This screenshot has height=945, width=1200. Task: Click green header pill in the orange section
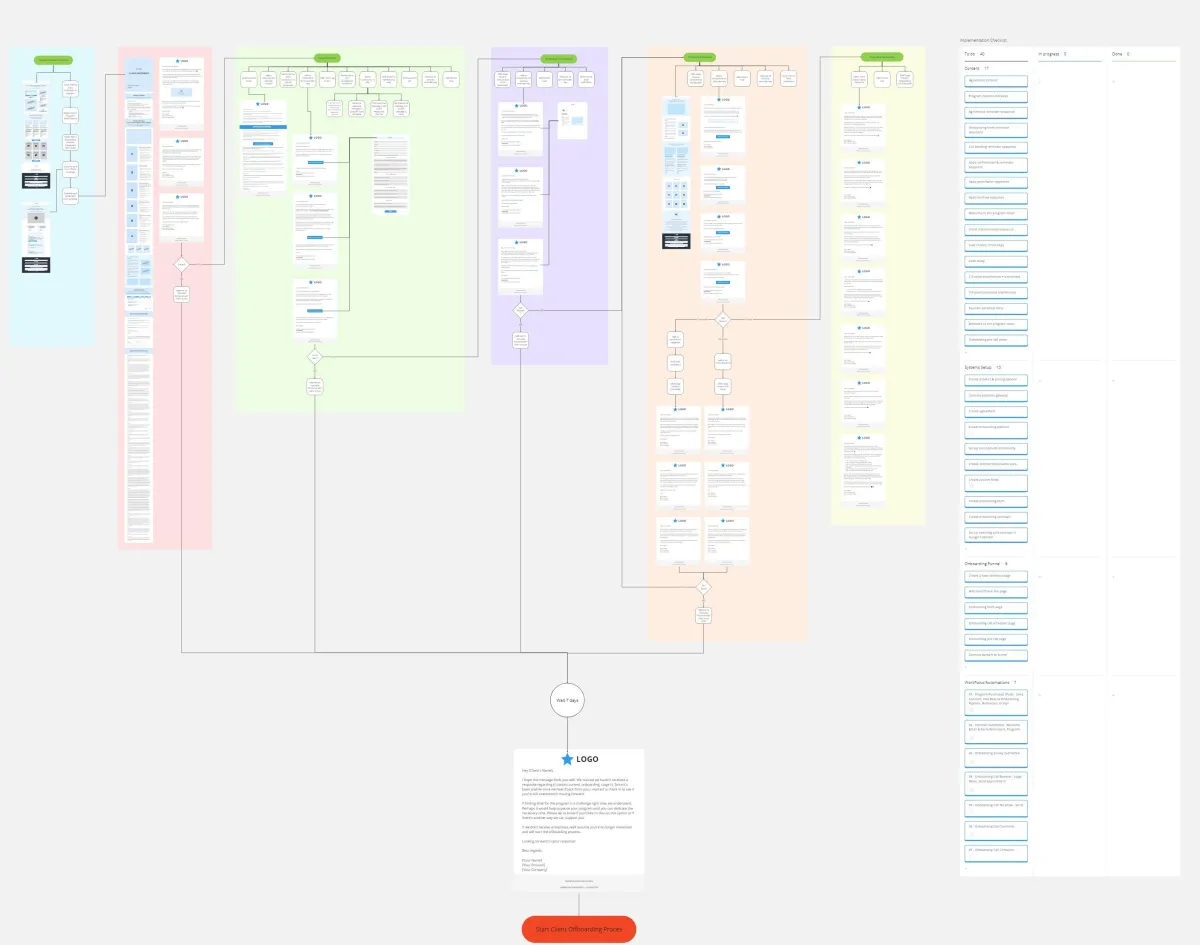698,58
